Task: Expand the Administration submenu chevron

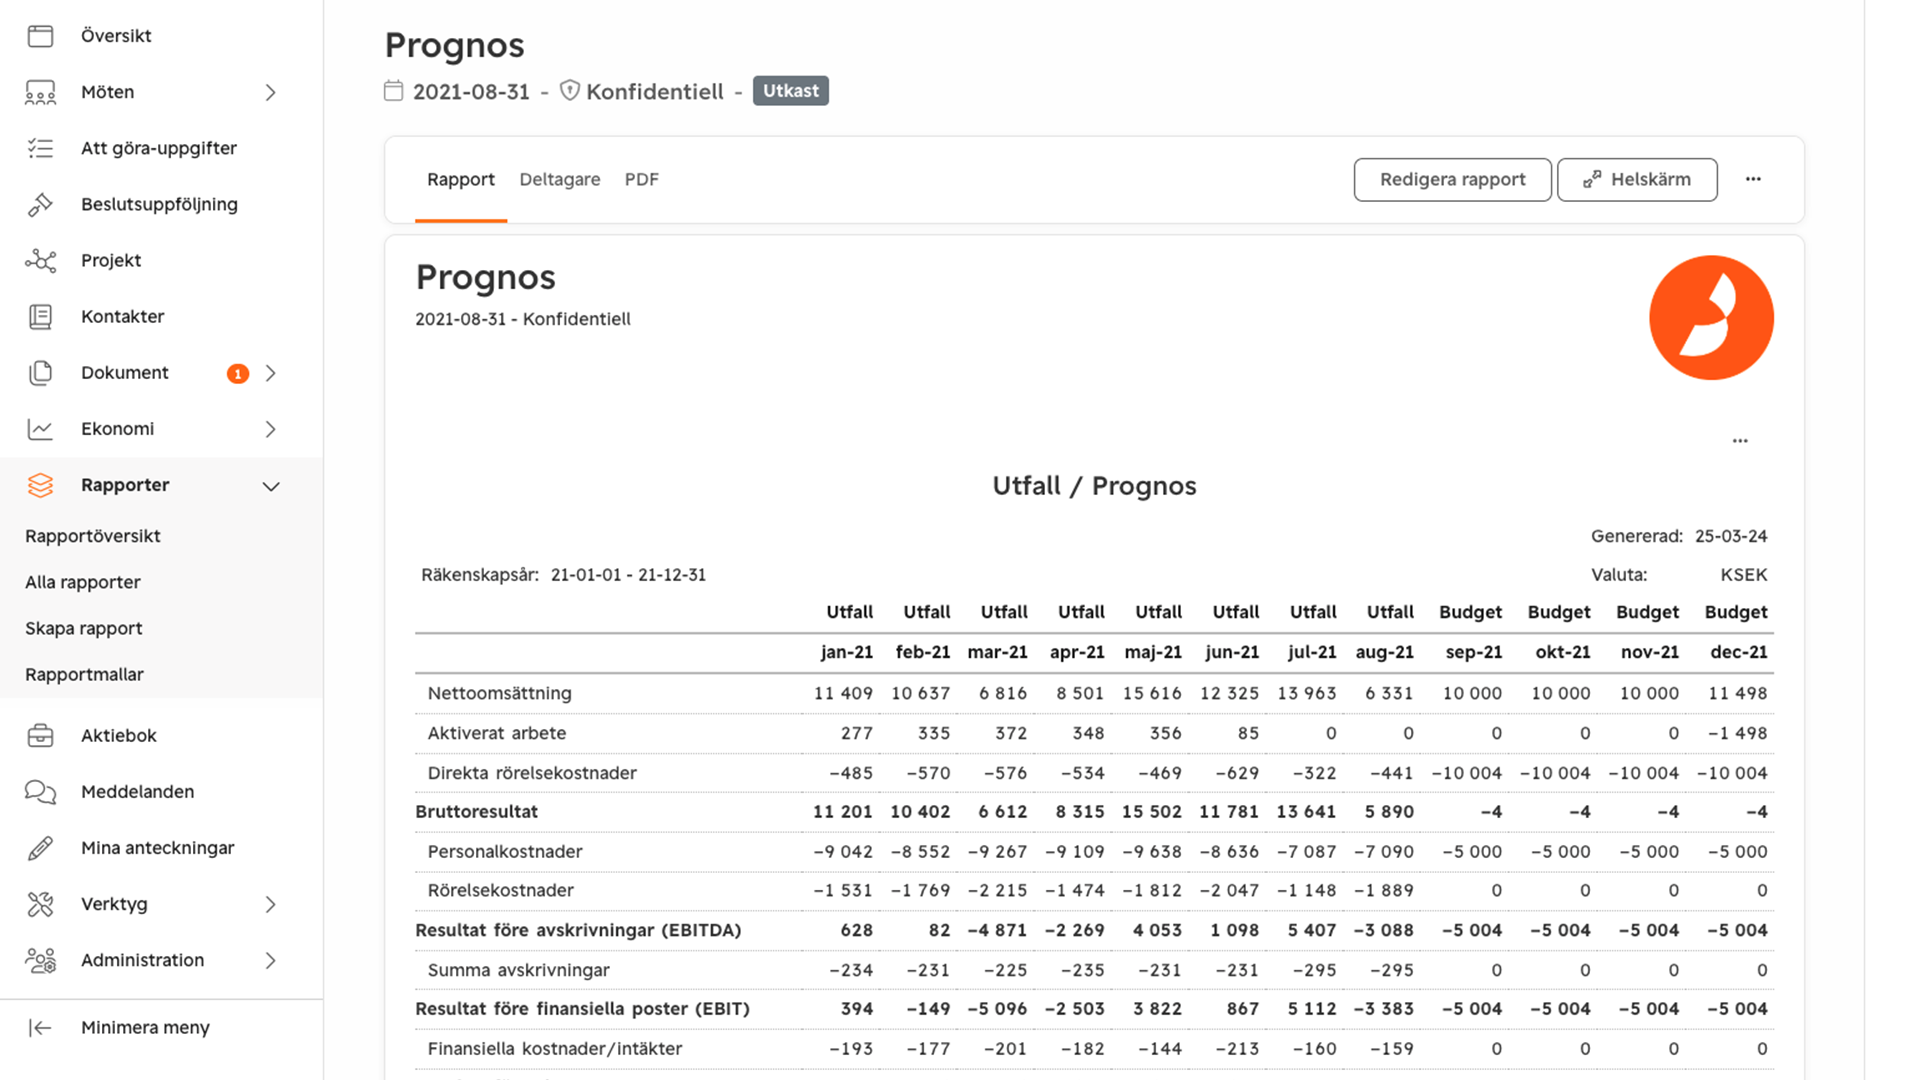Action: (270, 960)
